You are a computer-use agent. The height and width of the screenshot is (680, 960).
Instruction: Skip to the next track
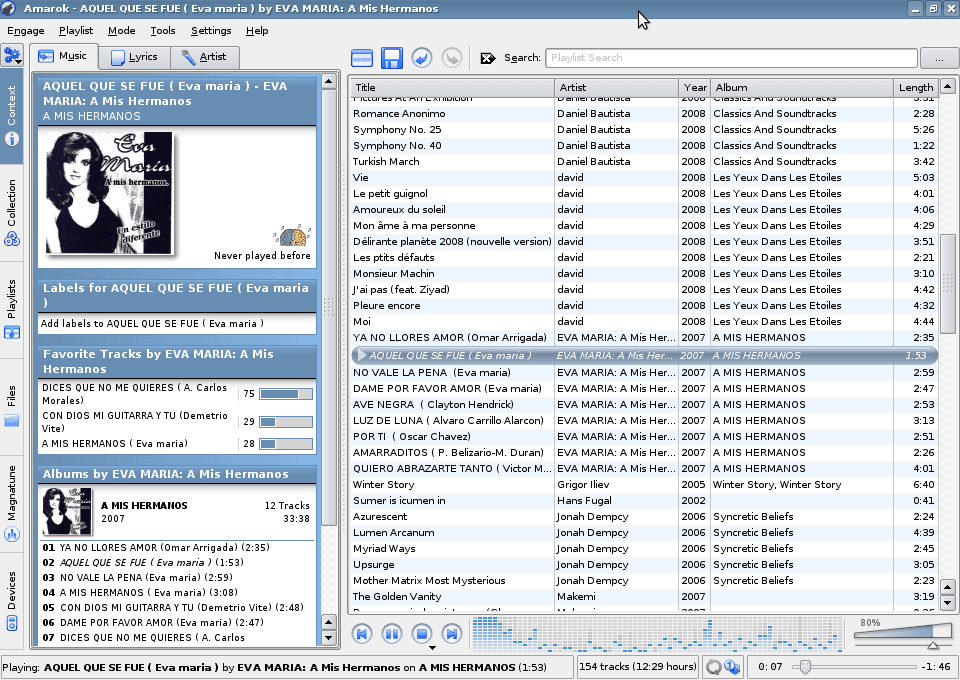[x=452, y=633]
